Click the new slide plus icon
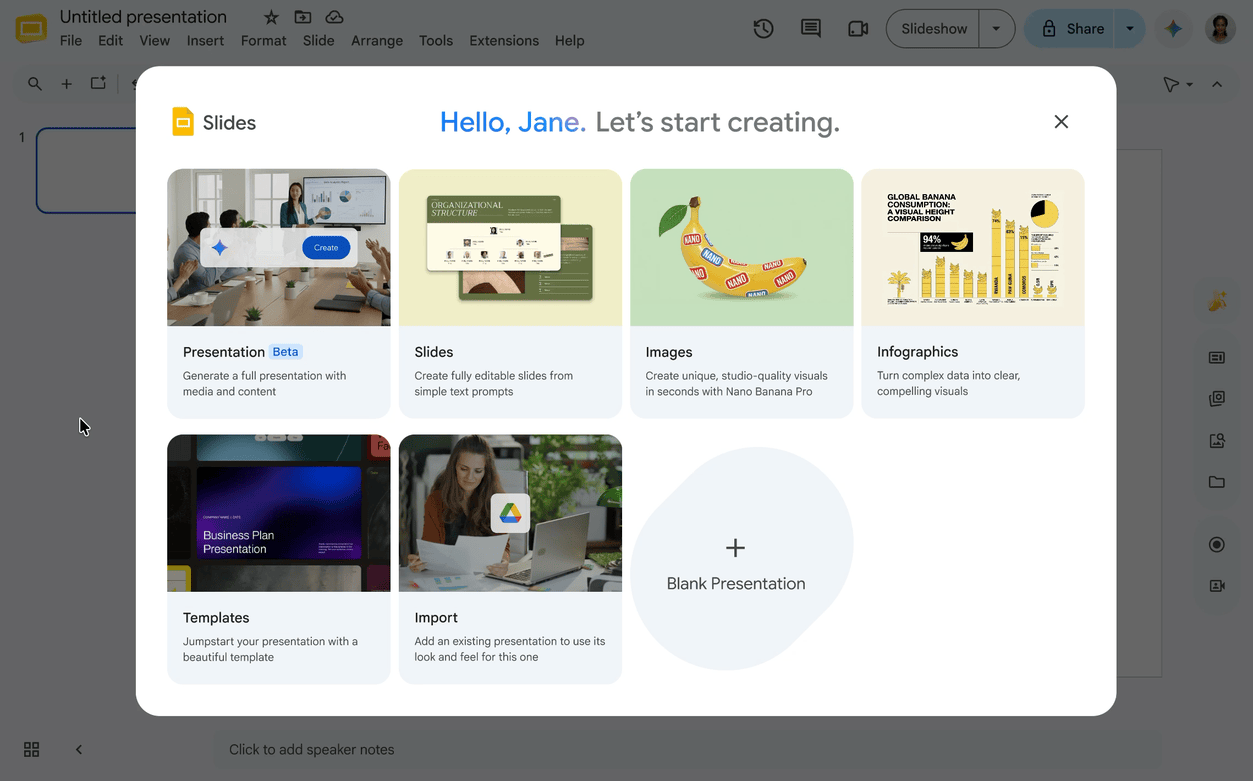 coord(66,84)
